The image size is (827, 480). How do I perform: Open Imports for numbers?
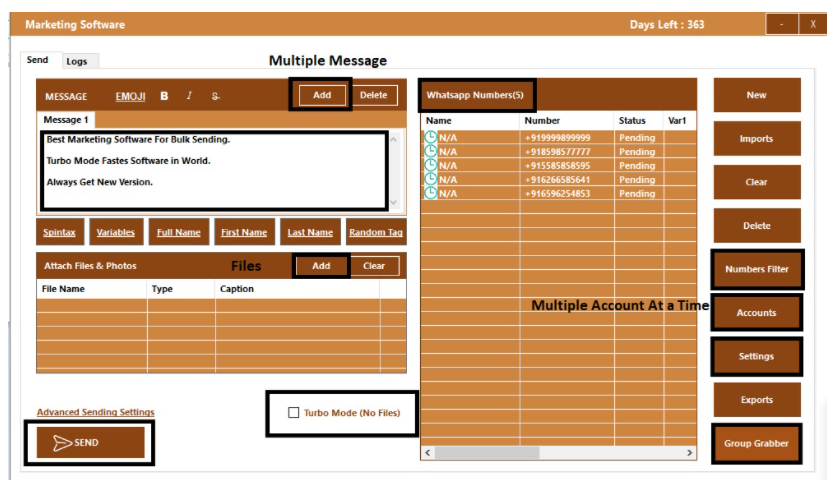tap(757, 139)
